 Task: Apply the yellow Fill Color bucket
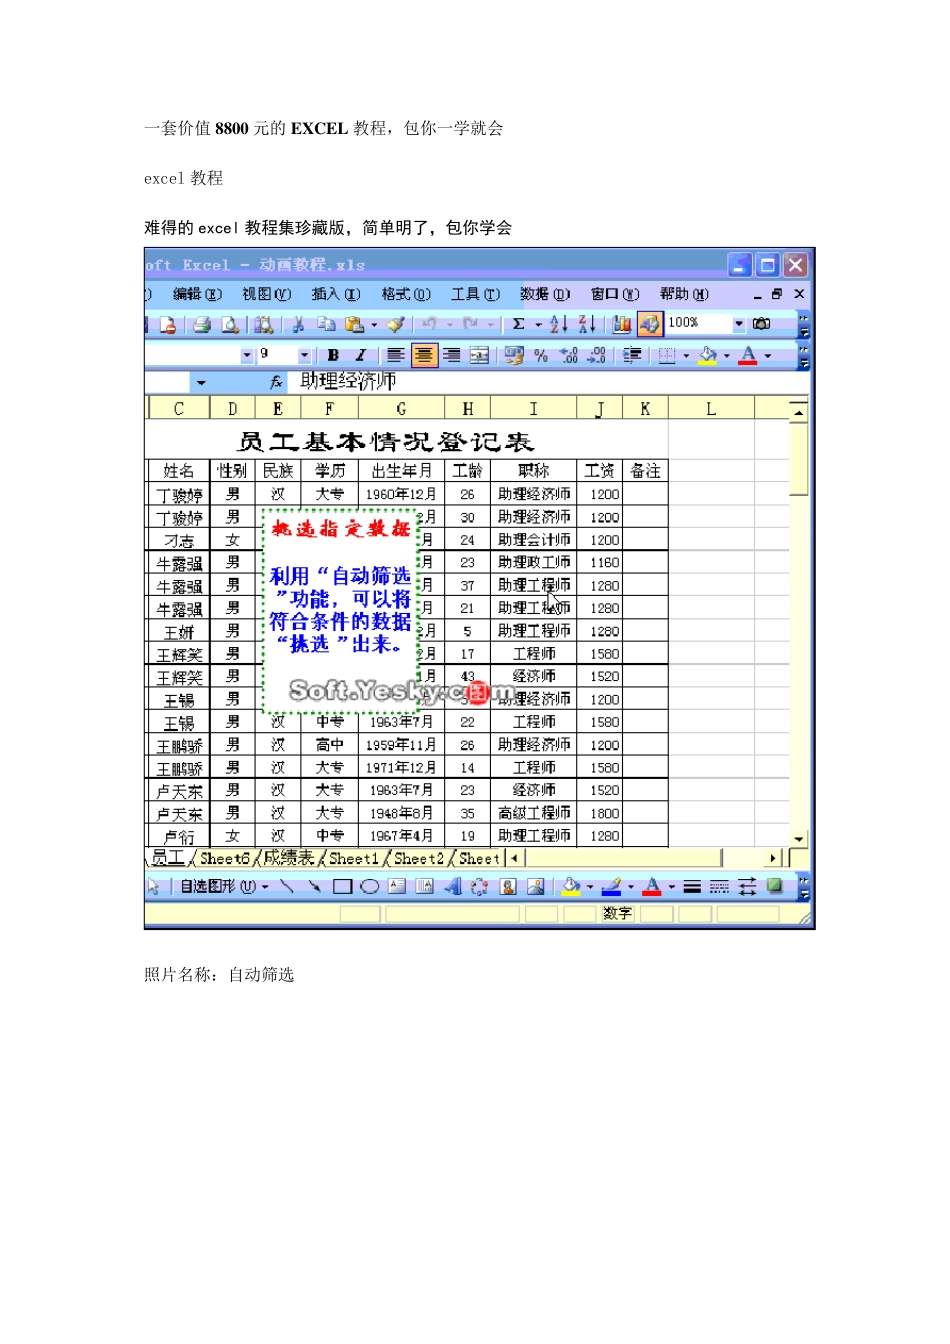click(708, 355)
